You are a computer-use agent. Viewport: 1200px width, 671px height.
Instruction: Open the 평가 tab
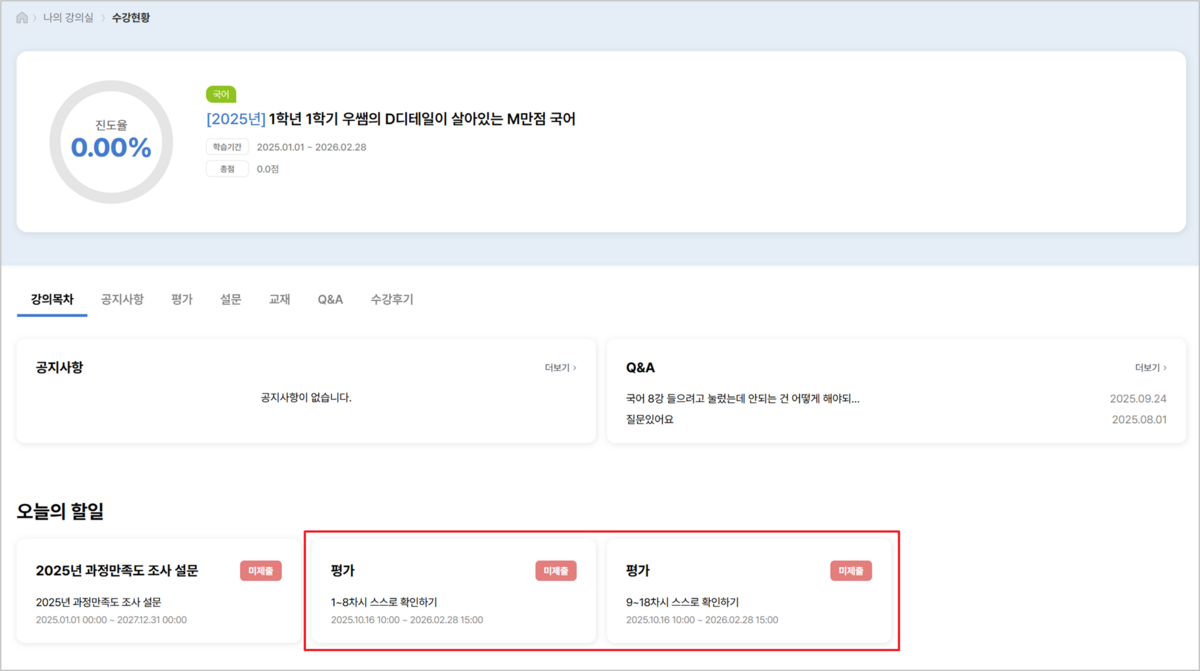pyautogui.click(x=182, y=299)
